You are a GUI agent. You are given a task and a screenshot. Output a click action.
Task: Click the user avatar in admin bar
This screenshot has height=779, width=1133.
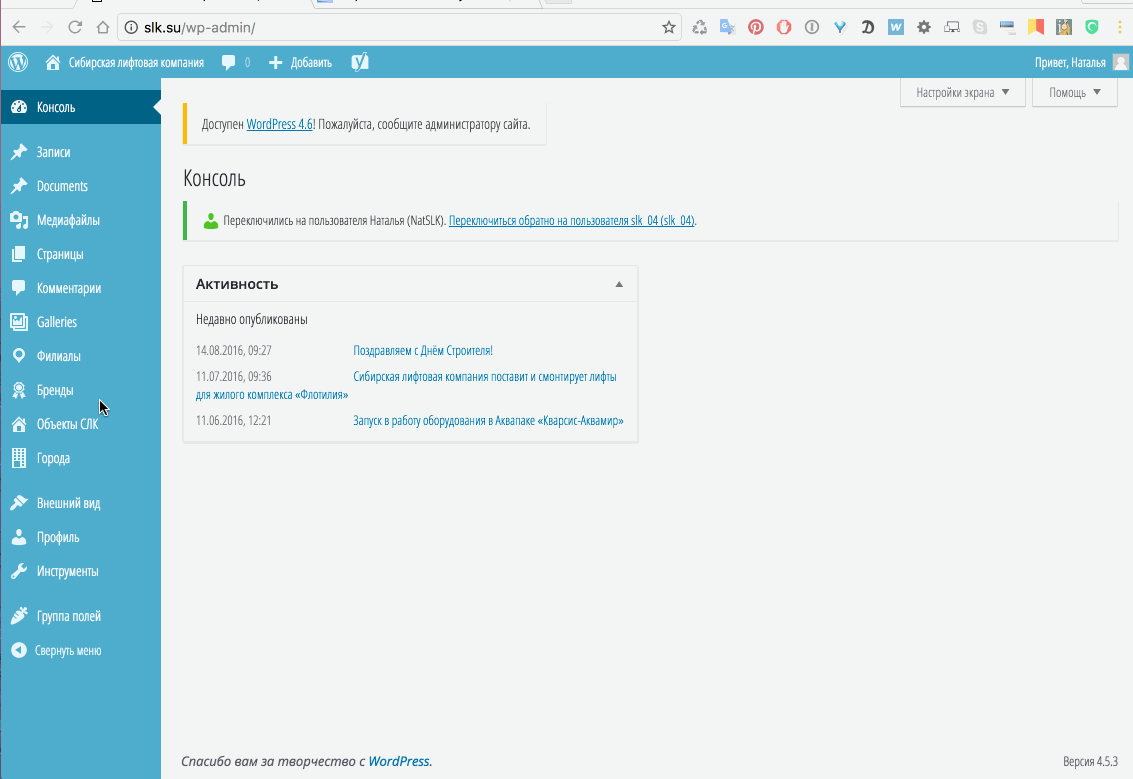(1121, 62)
